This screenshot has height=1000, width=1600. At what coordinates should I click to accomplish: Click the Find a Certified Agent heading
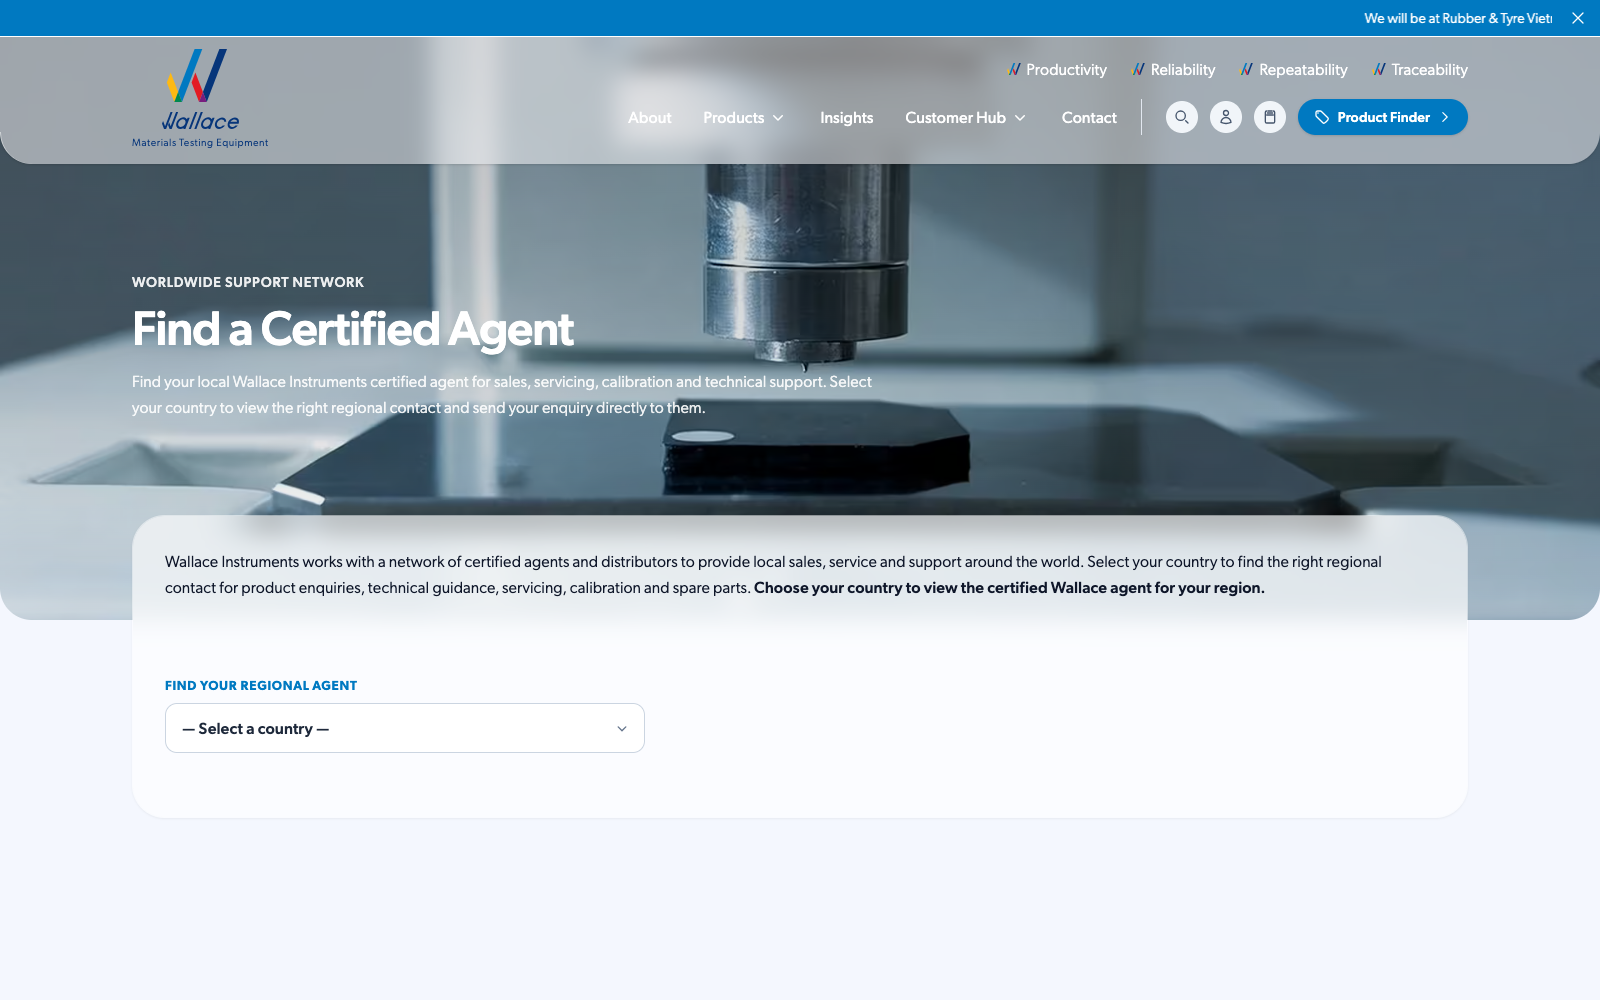[x=353, y=329]
